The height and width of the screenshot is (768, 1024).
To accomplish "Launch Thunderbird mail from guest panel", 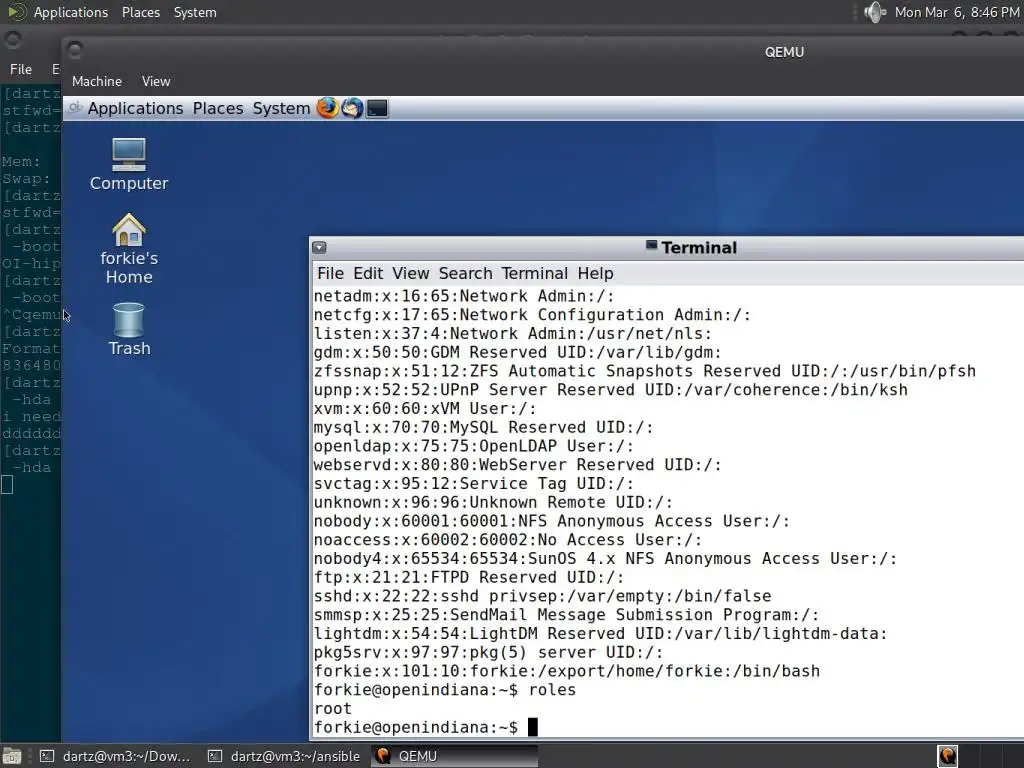I will click(x=352, y=108).
